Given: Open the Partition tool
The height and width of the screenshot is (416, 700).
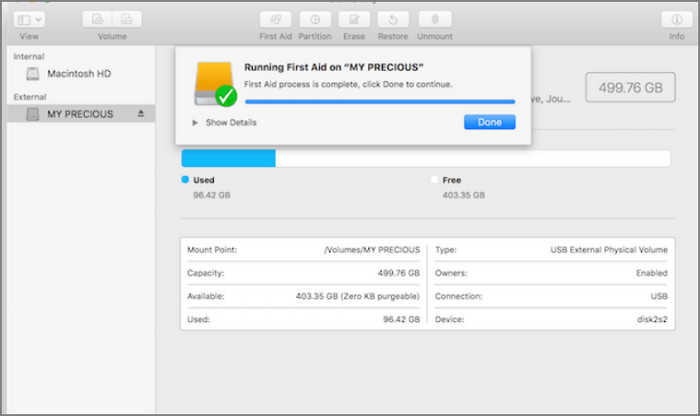Looking at the screenshot, I should click(316, 20).
